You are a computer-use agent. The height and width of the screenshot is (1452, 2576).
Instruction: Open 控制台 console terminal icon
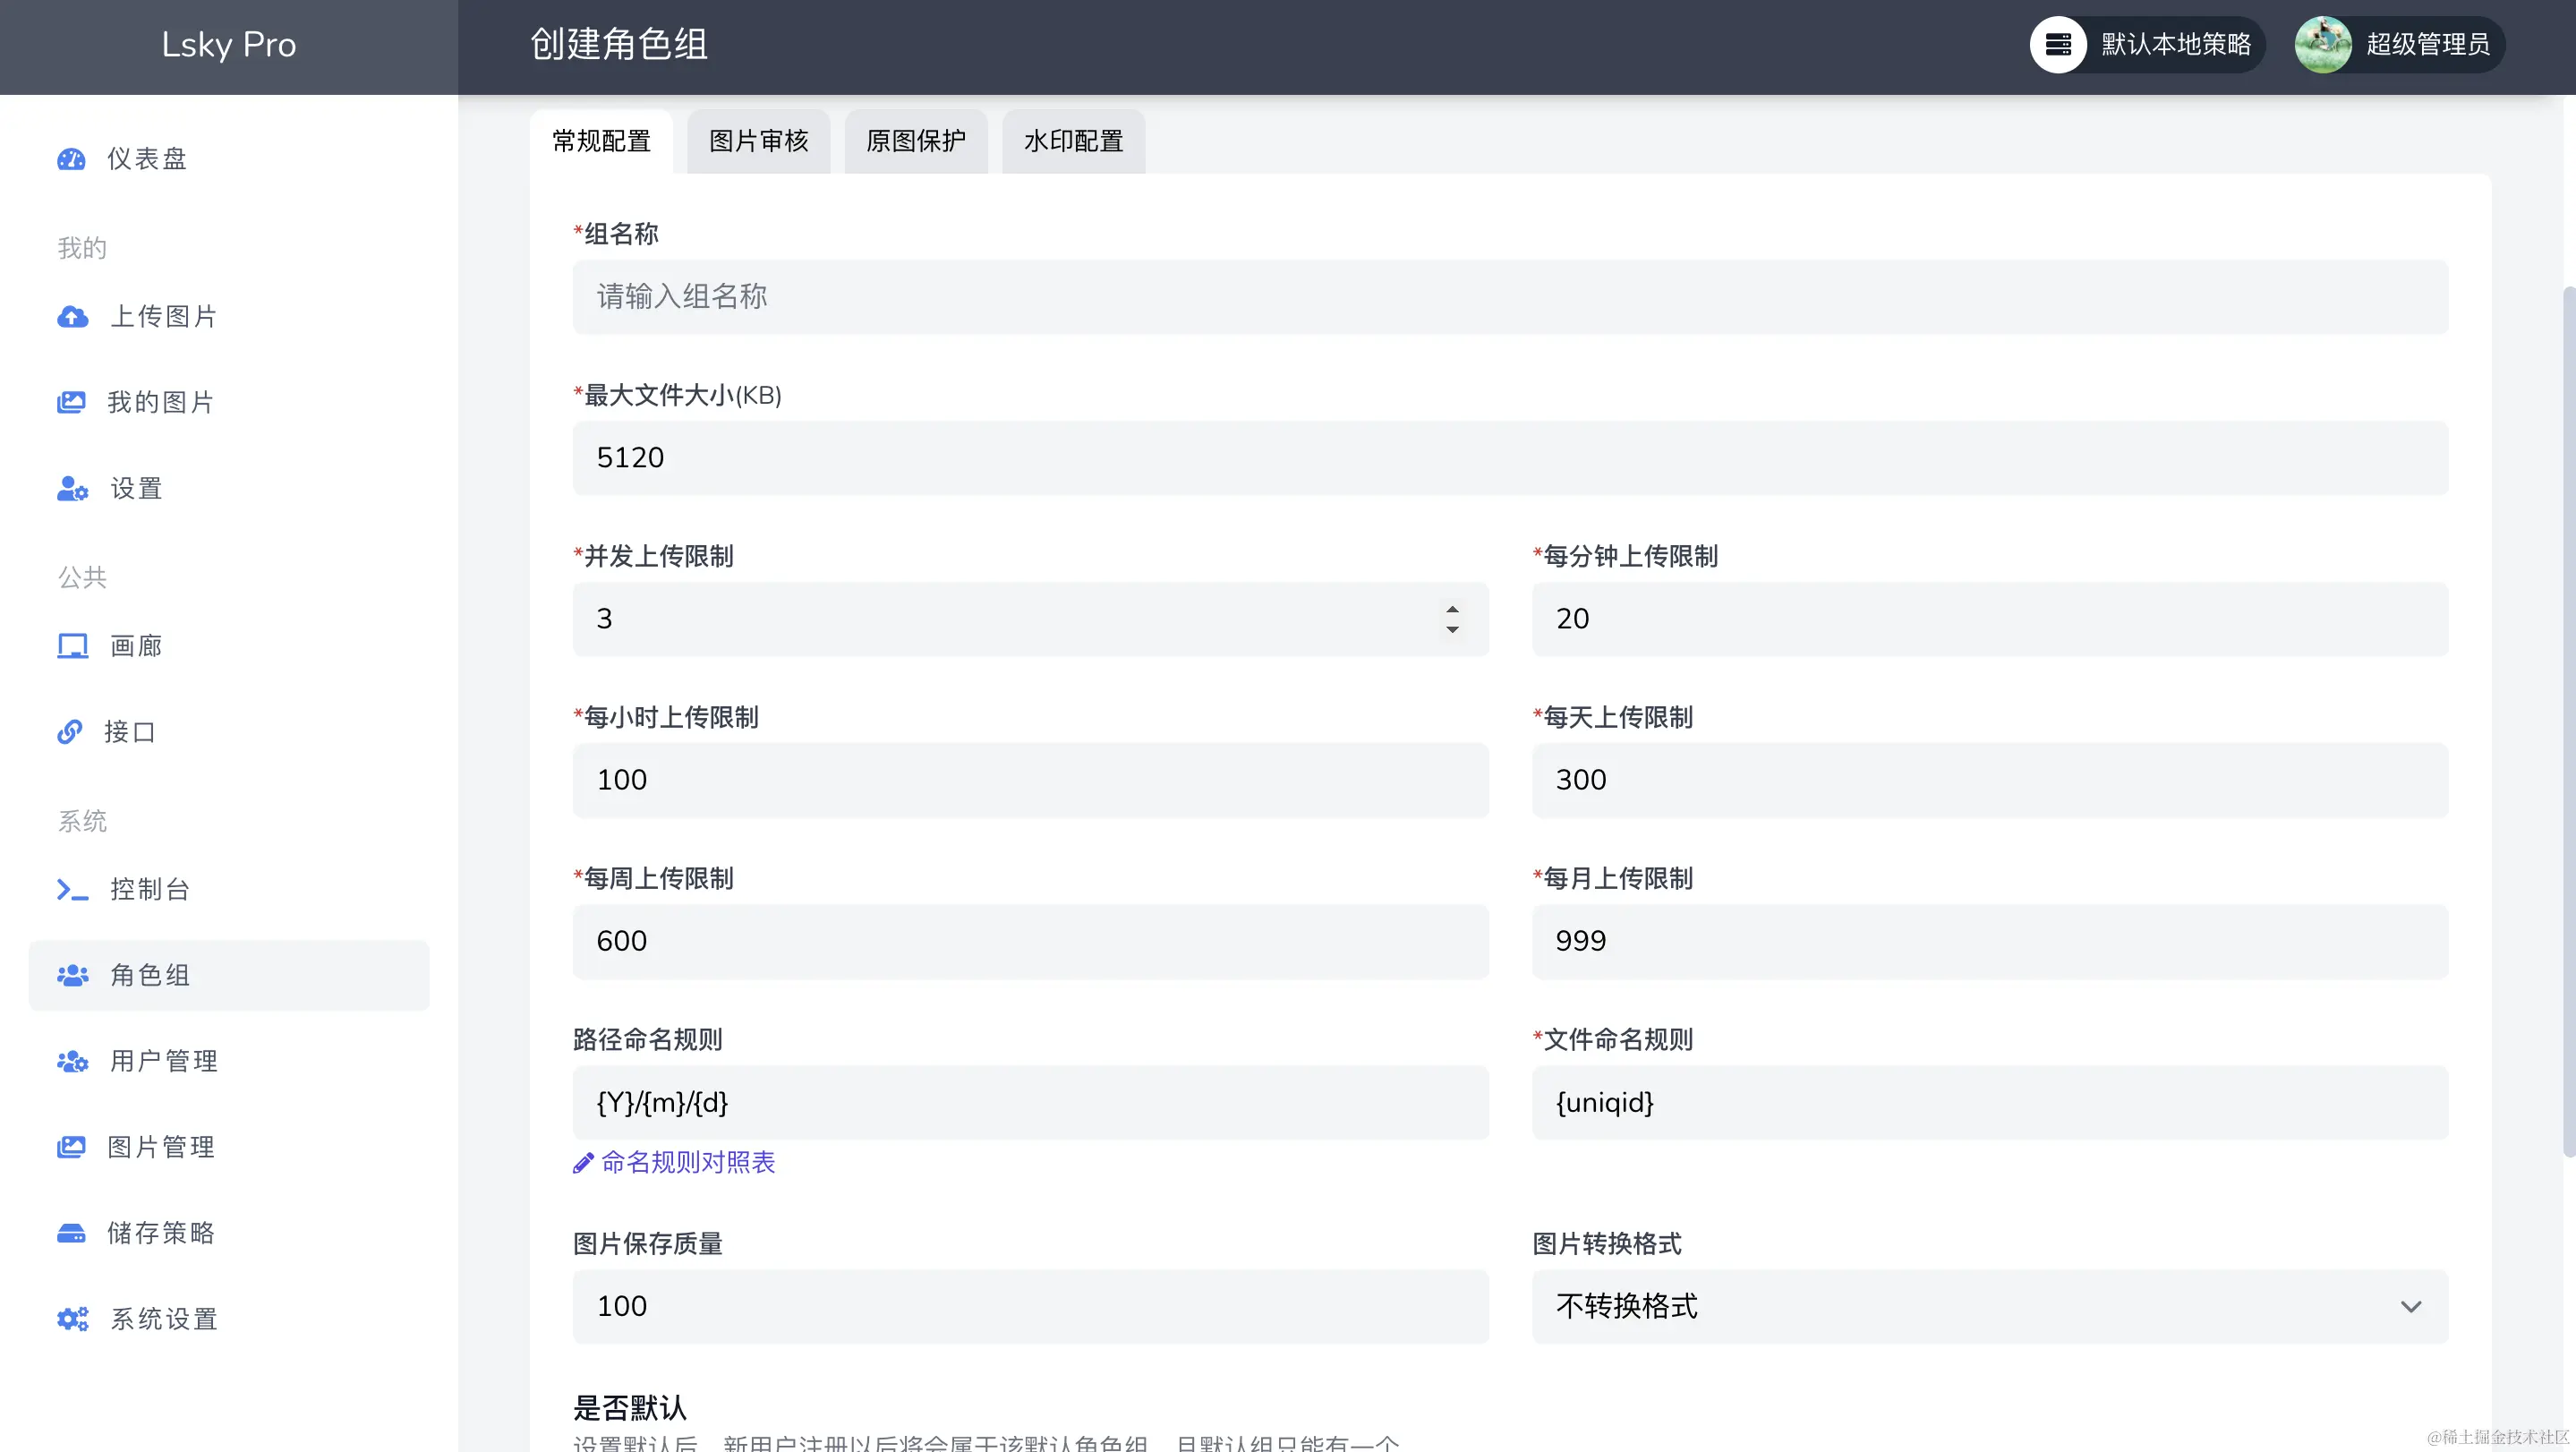[x=72, y=889]
